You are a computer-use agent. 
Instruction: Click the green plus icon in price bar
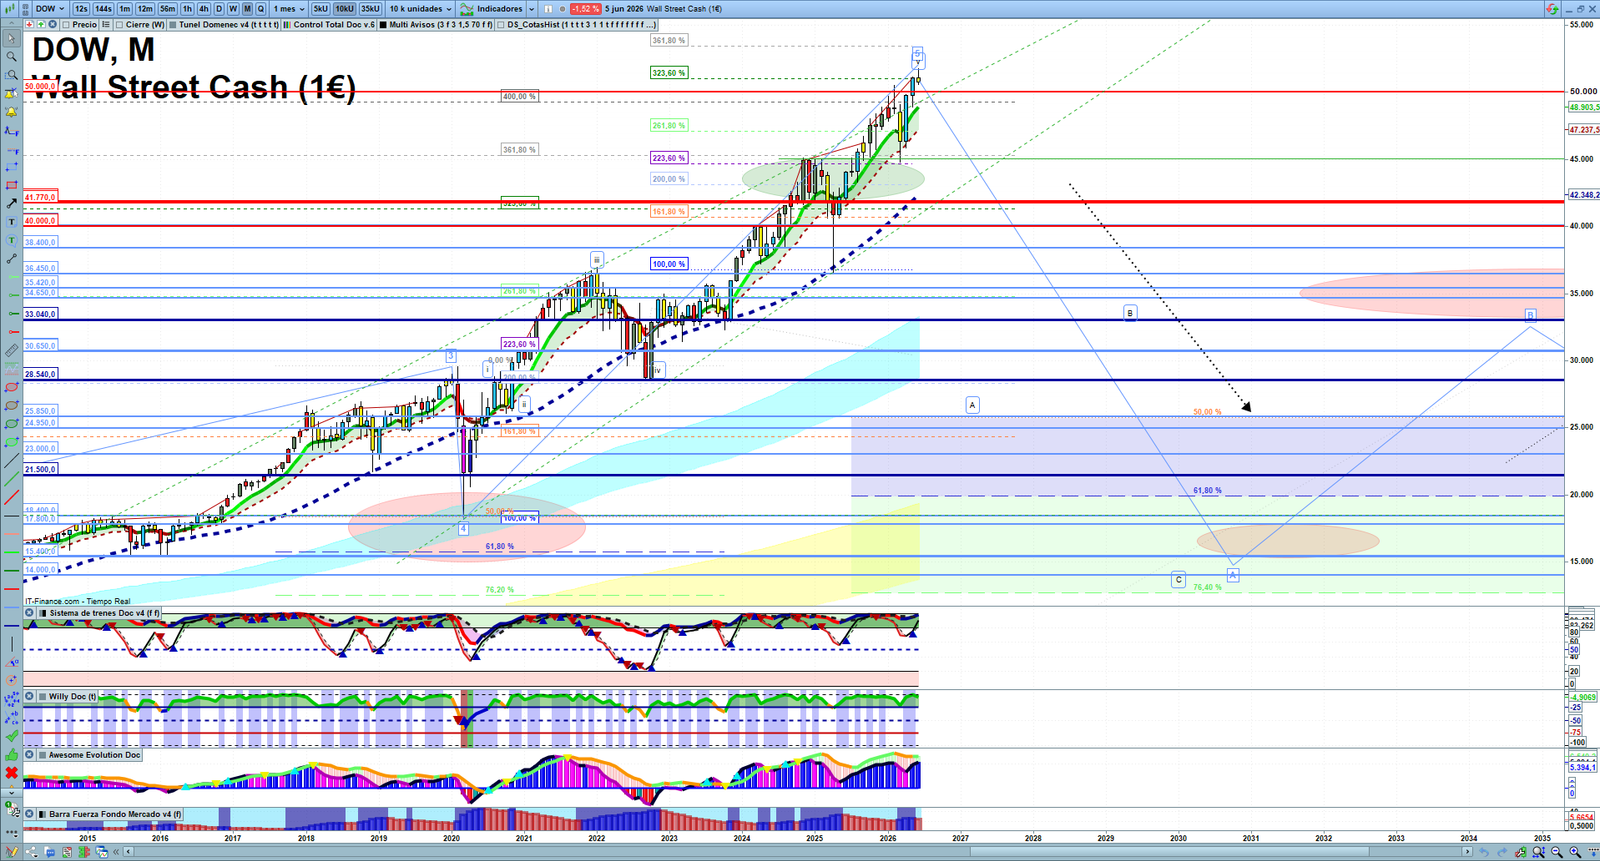pyautogui.click(x=41, y=24)
